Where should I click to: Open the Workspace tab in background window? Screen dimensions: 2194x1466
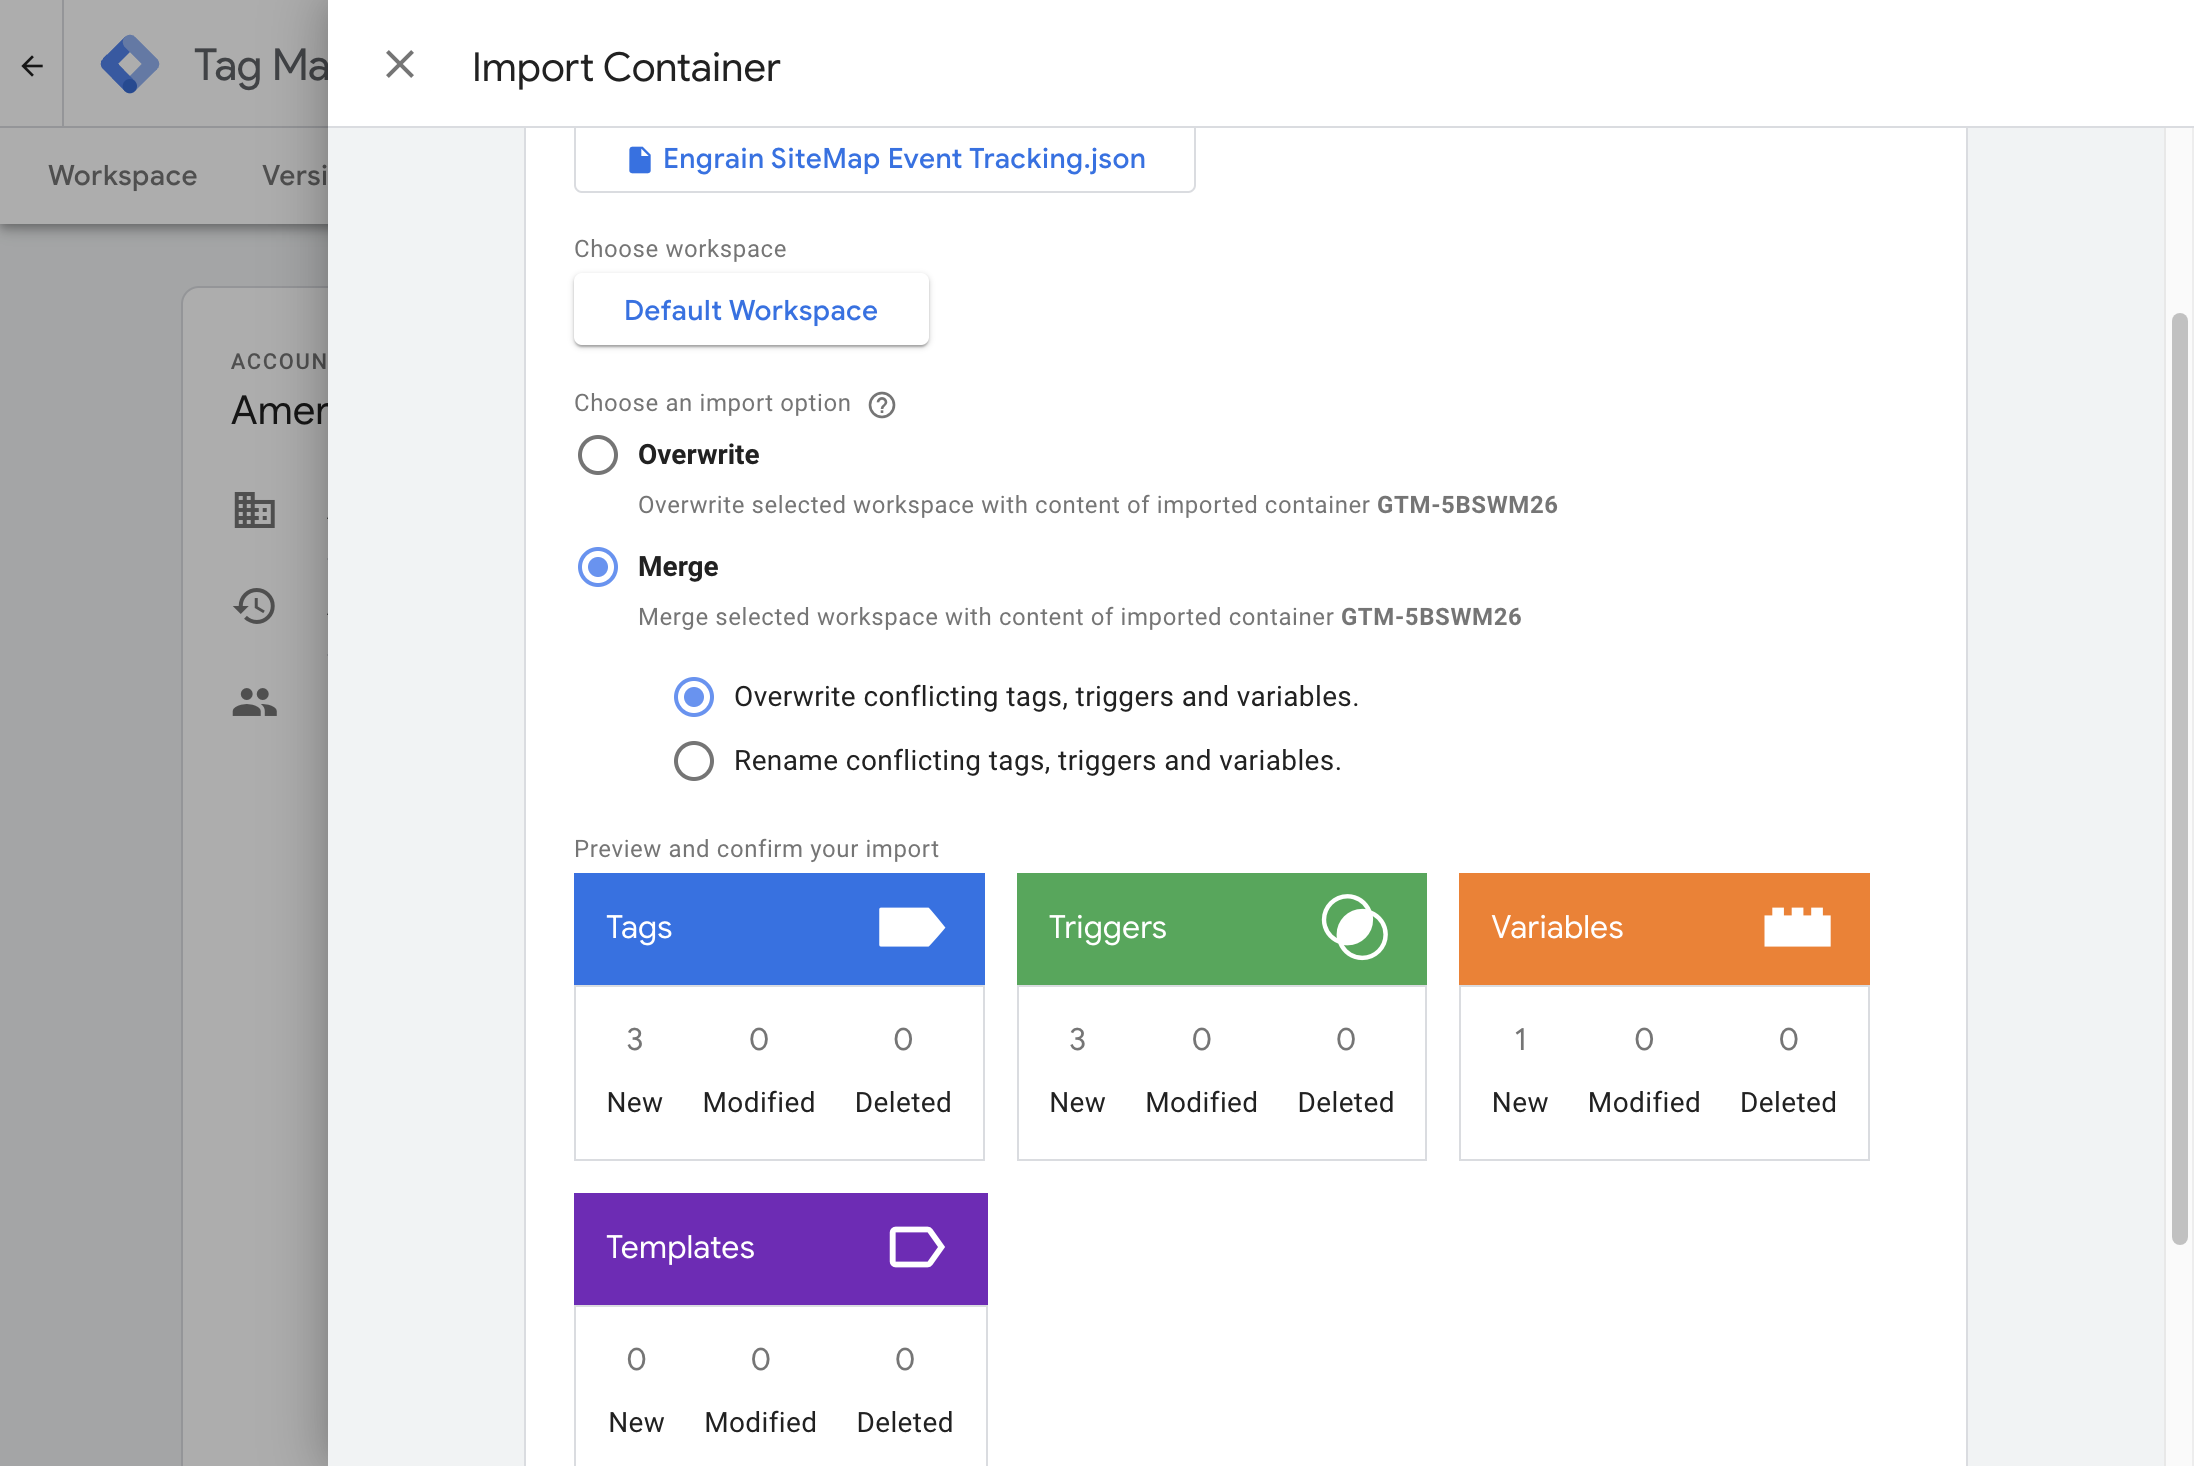(x=123, y=175)
